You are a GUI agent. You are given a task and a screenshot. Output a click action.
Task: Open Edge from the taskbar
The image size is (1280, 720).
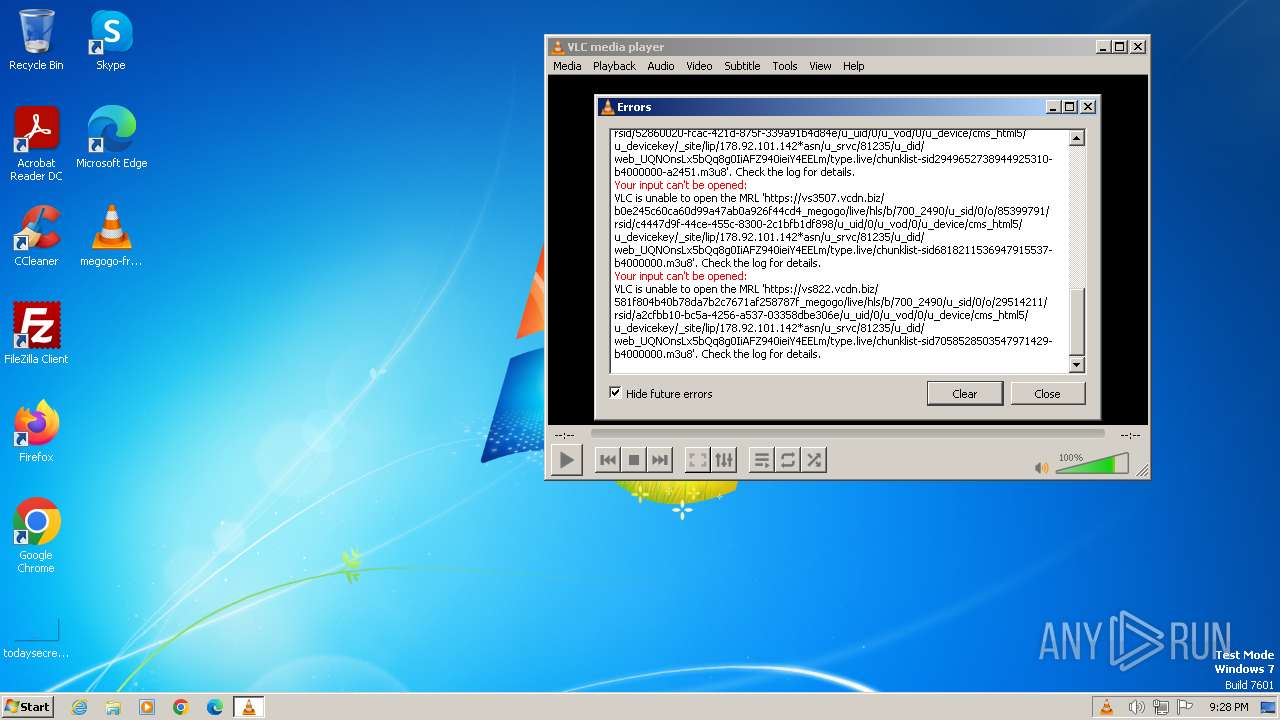point(215,707)
